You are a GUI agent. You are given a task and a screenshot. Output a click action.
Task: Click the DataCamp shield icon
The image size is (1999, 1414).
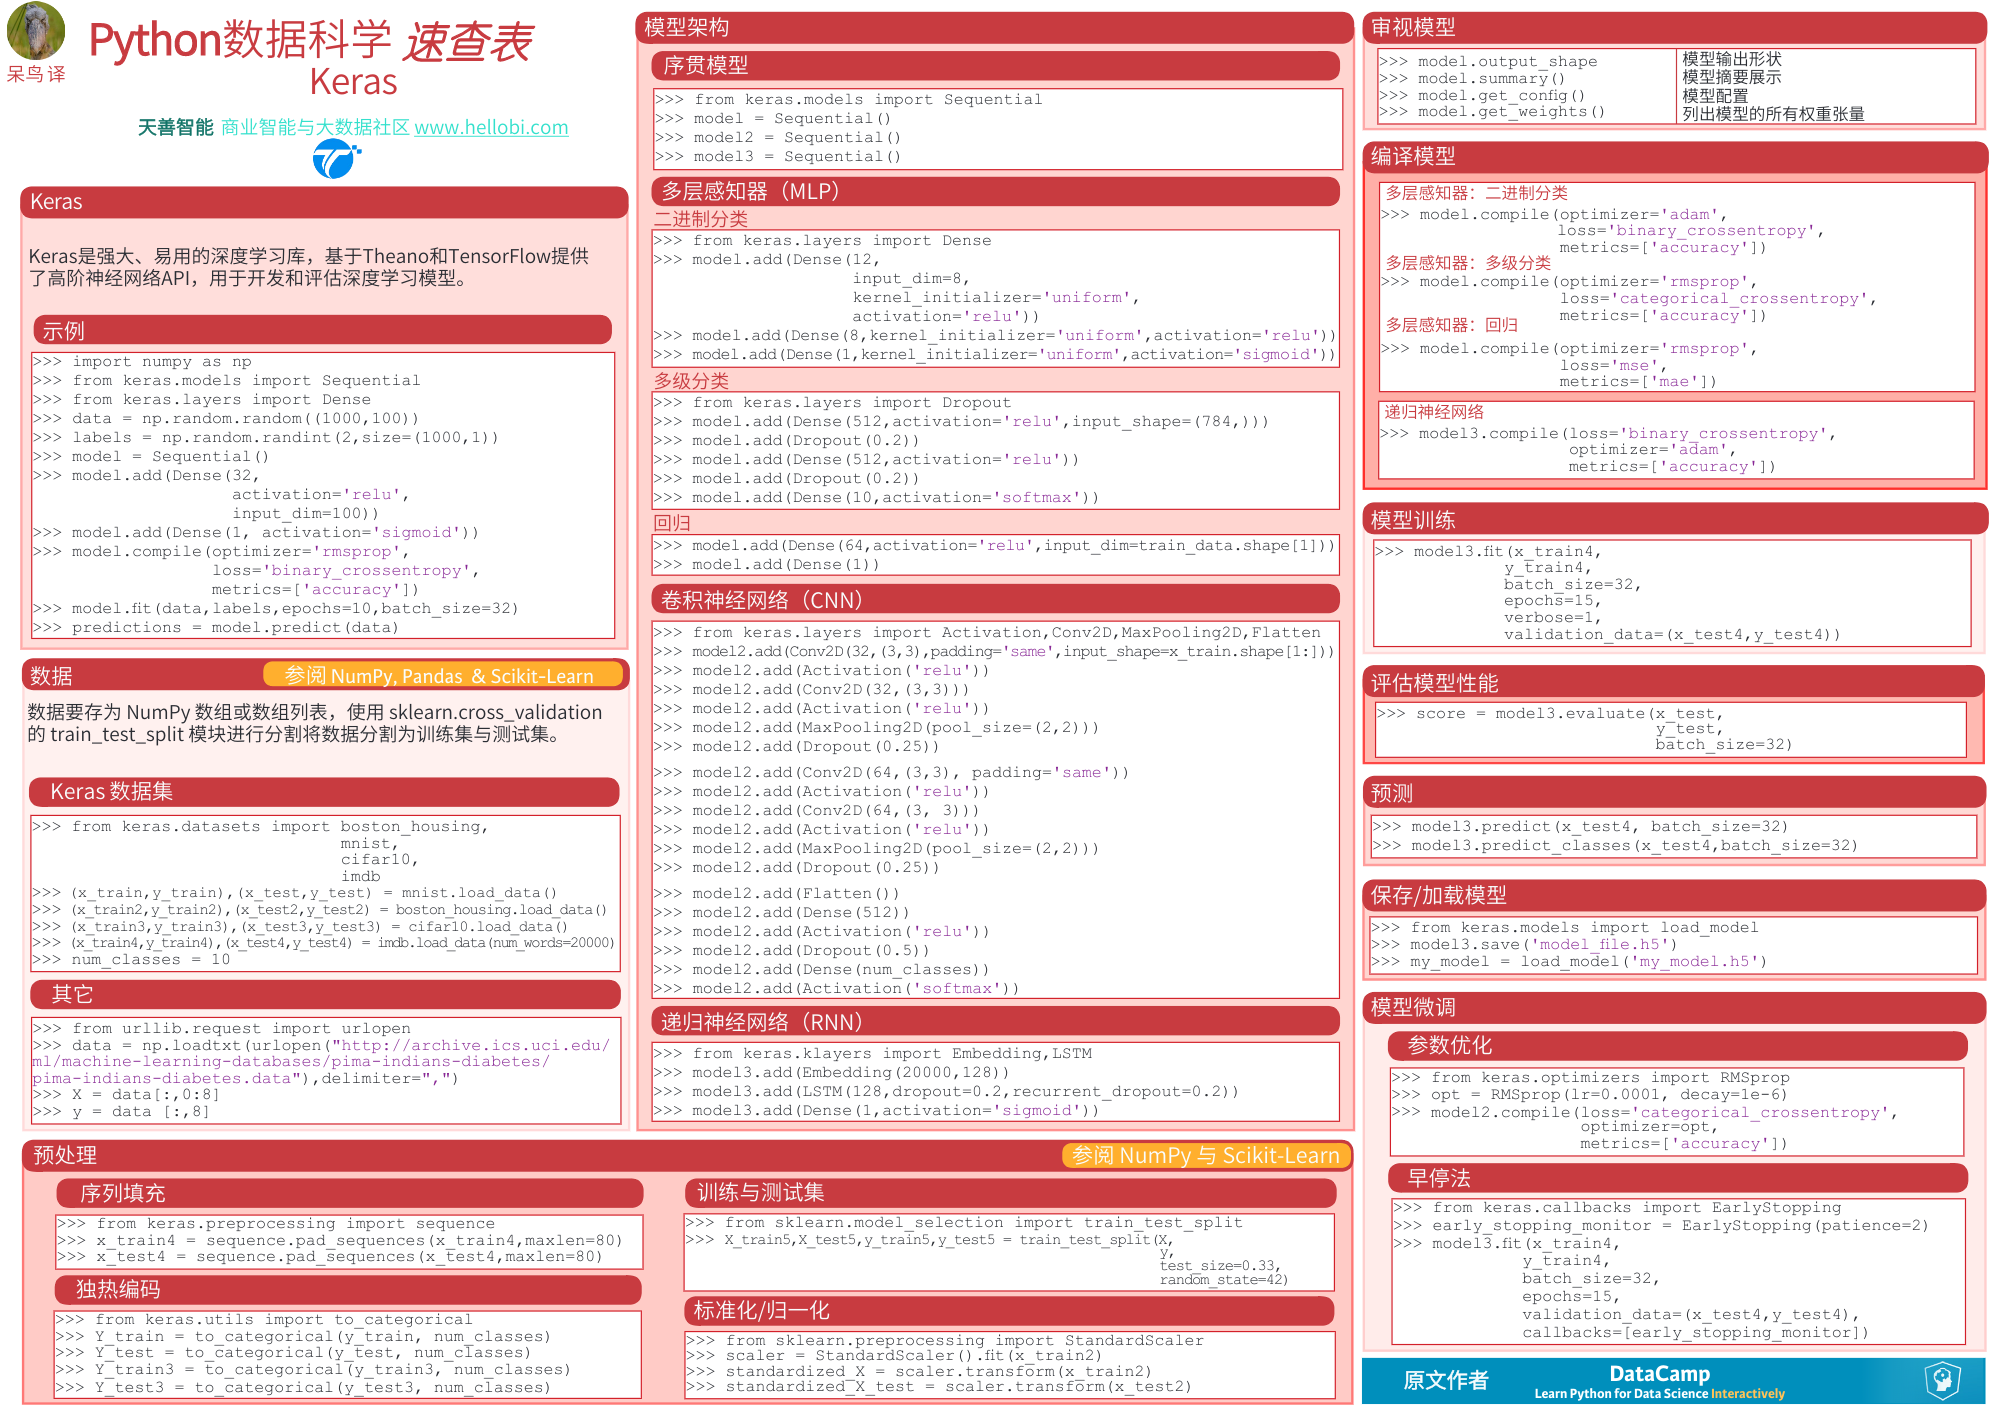[1941, 1380]
